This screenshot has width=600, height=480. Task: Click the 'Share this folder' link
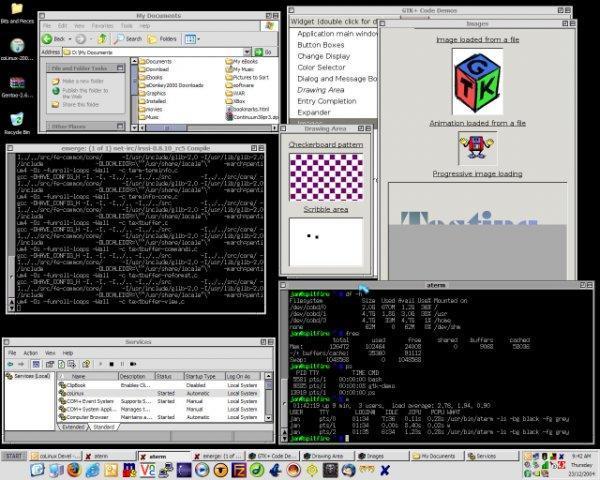pyautogui.click(x=80, y=104)
